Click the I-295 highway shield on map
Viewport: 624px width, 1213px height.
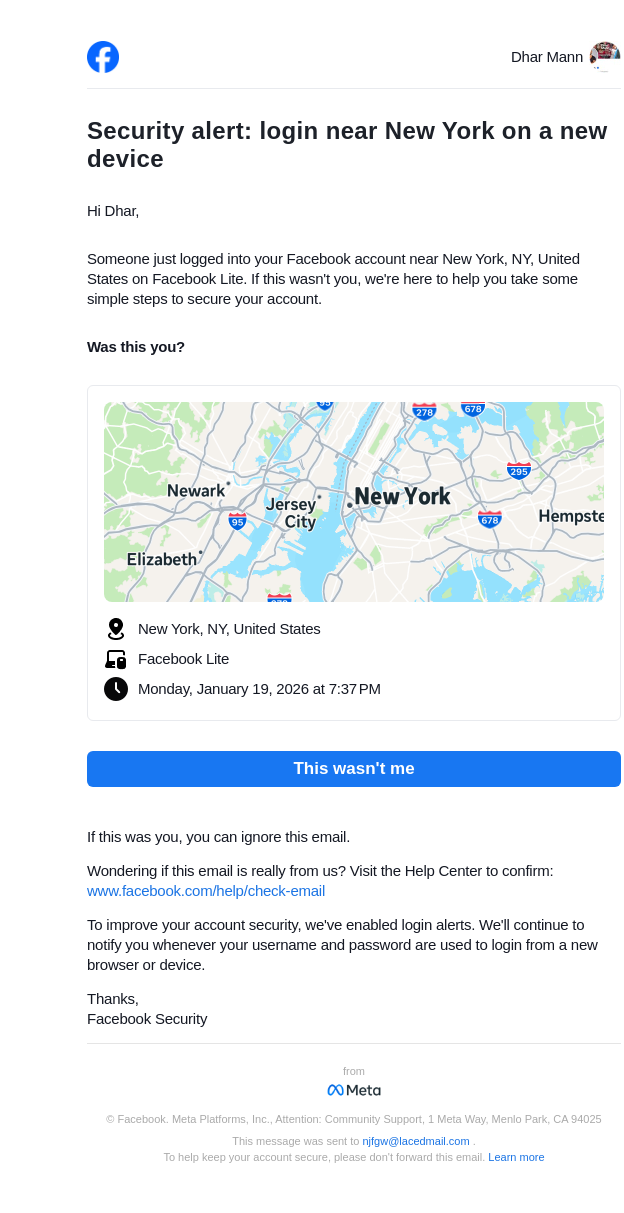[518, 471]
